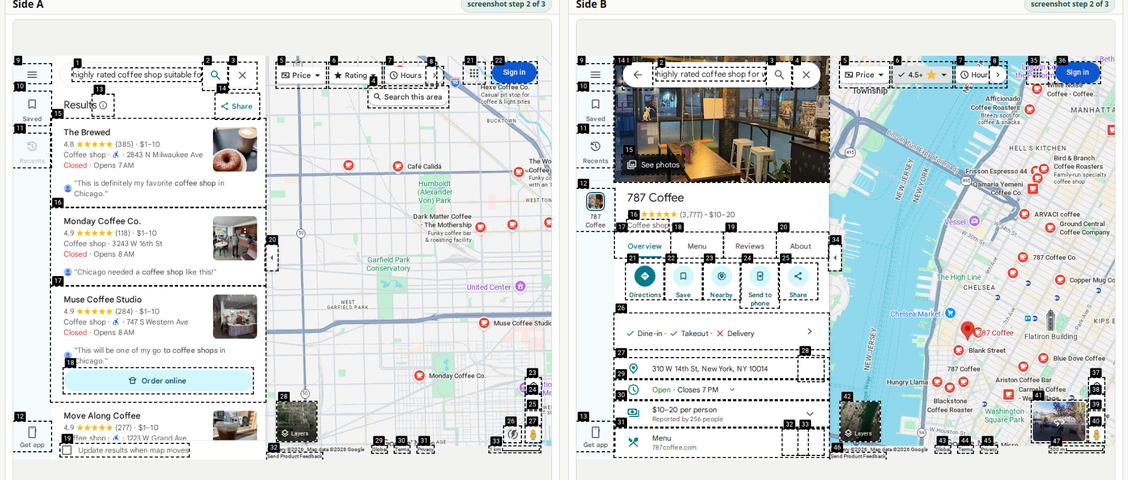The width and height of the screenshot is (1128, 480).
Task: Check Update results when map moves
Action: pyautogui.click(x=67, y=450)
